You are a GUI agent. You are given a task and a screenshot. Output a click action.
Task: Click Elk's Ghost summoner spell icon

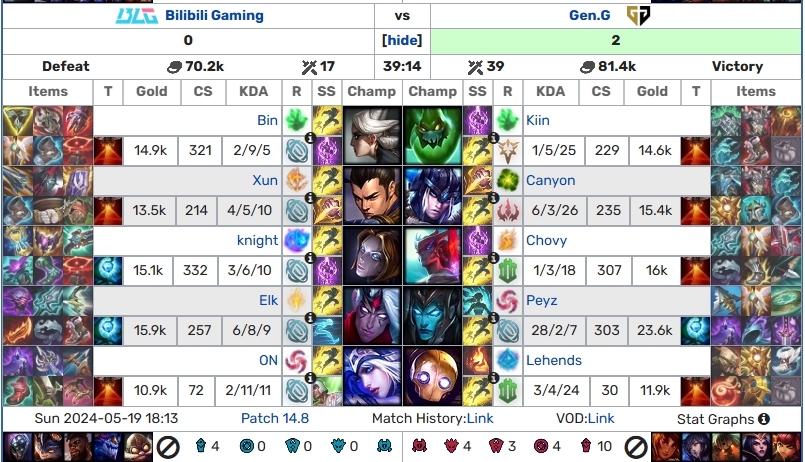coord(327,331)
